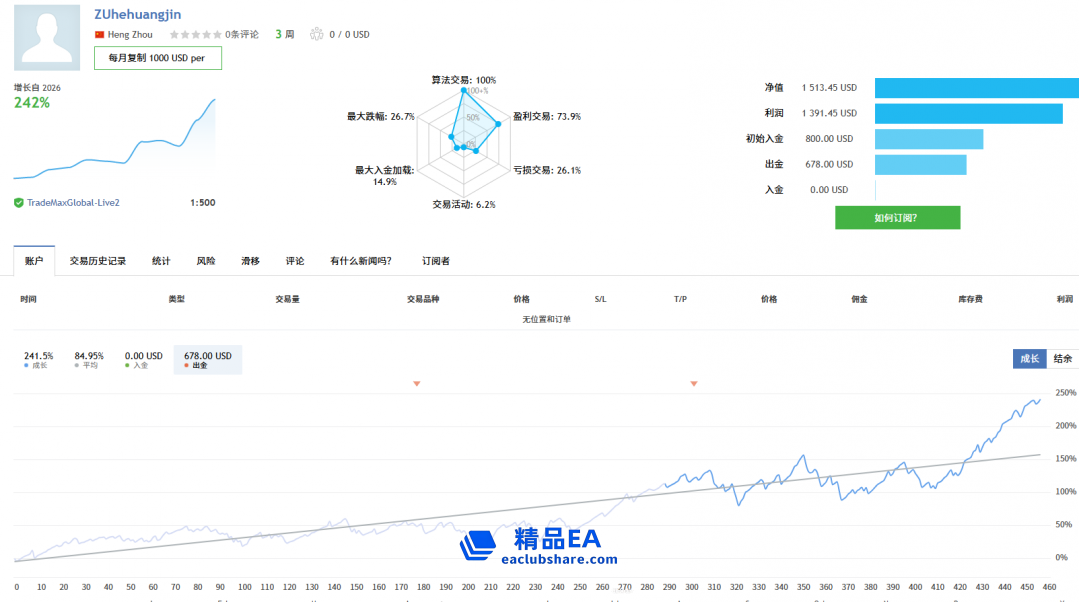Switch chart view to 结余
The width and height of the screenshot is (1079, 602).
(1063, 357)
